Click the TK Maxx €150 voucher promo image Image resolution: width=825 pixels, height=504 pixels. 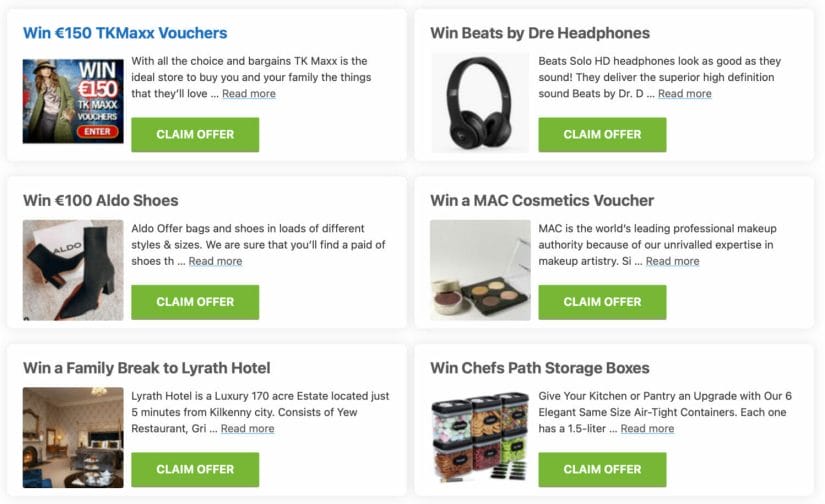click(x=73, y=101)
